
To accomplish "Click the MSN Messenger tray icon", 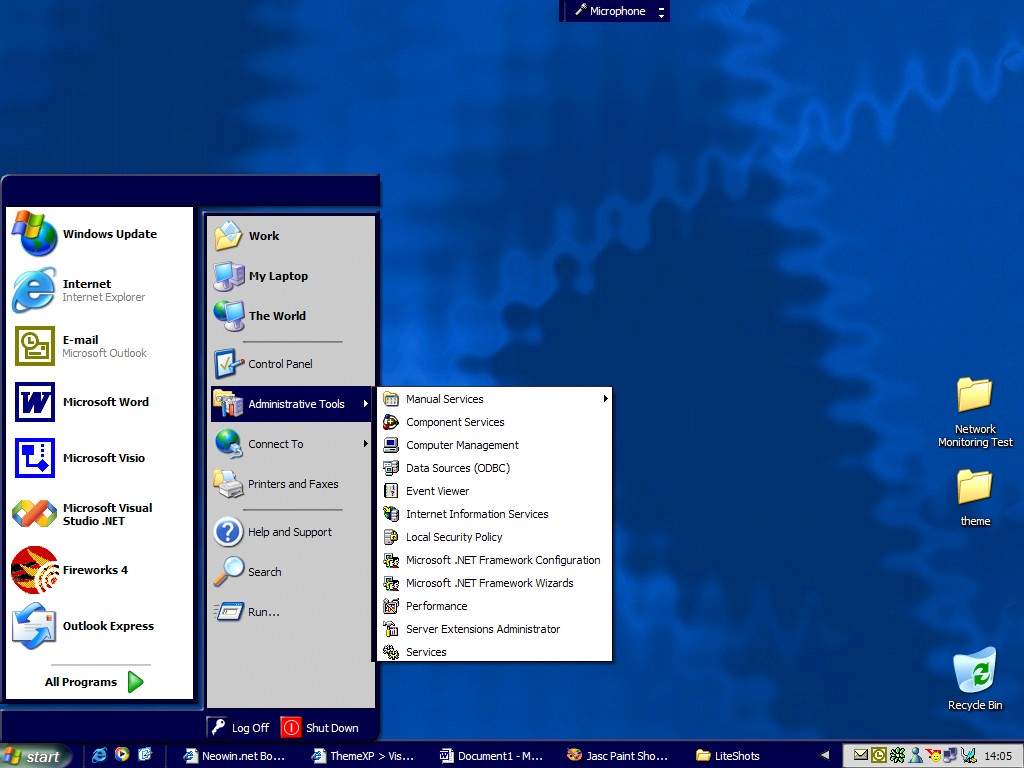I will click(916, 756).
